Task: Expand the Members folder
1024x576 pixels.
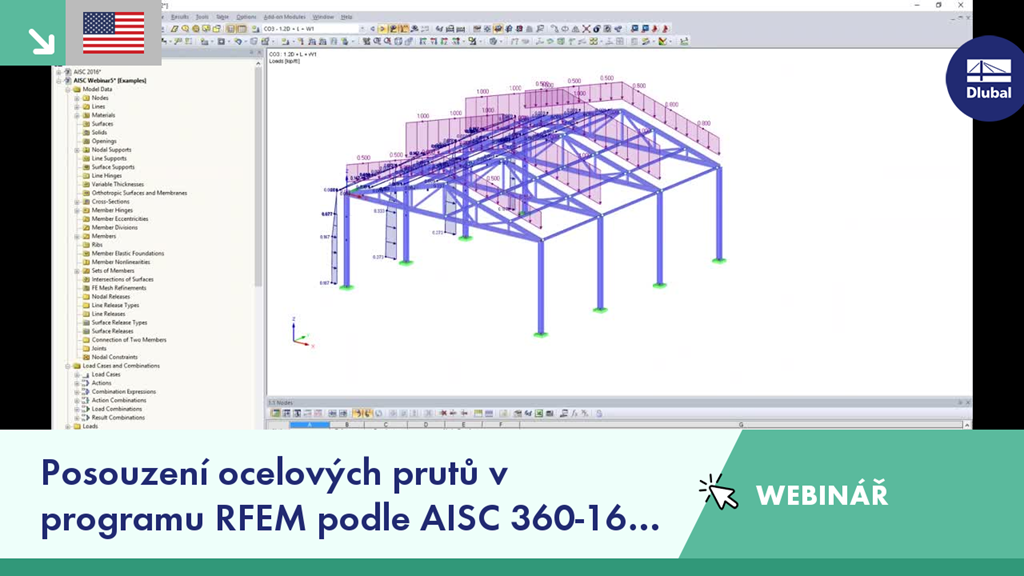Action: pyautogui.click(x=77, y=236)
